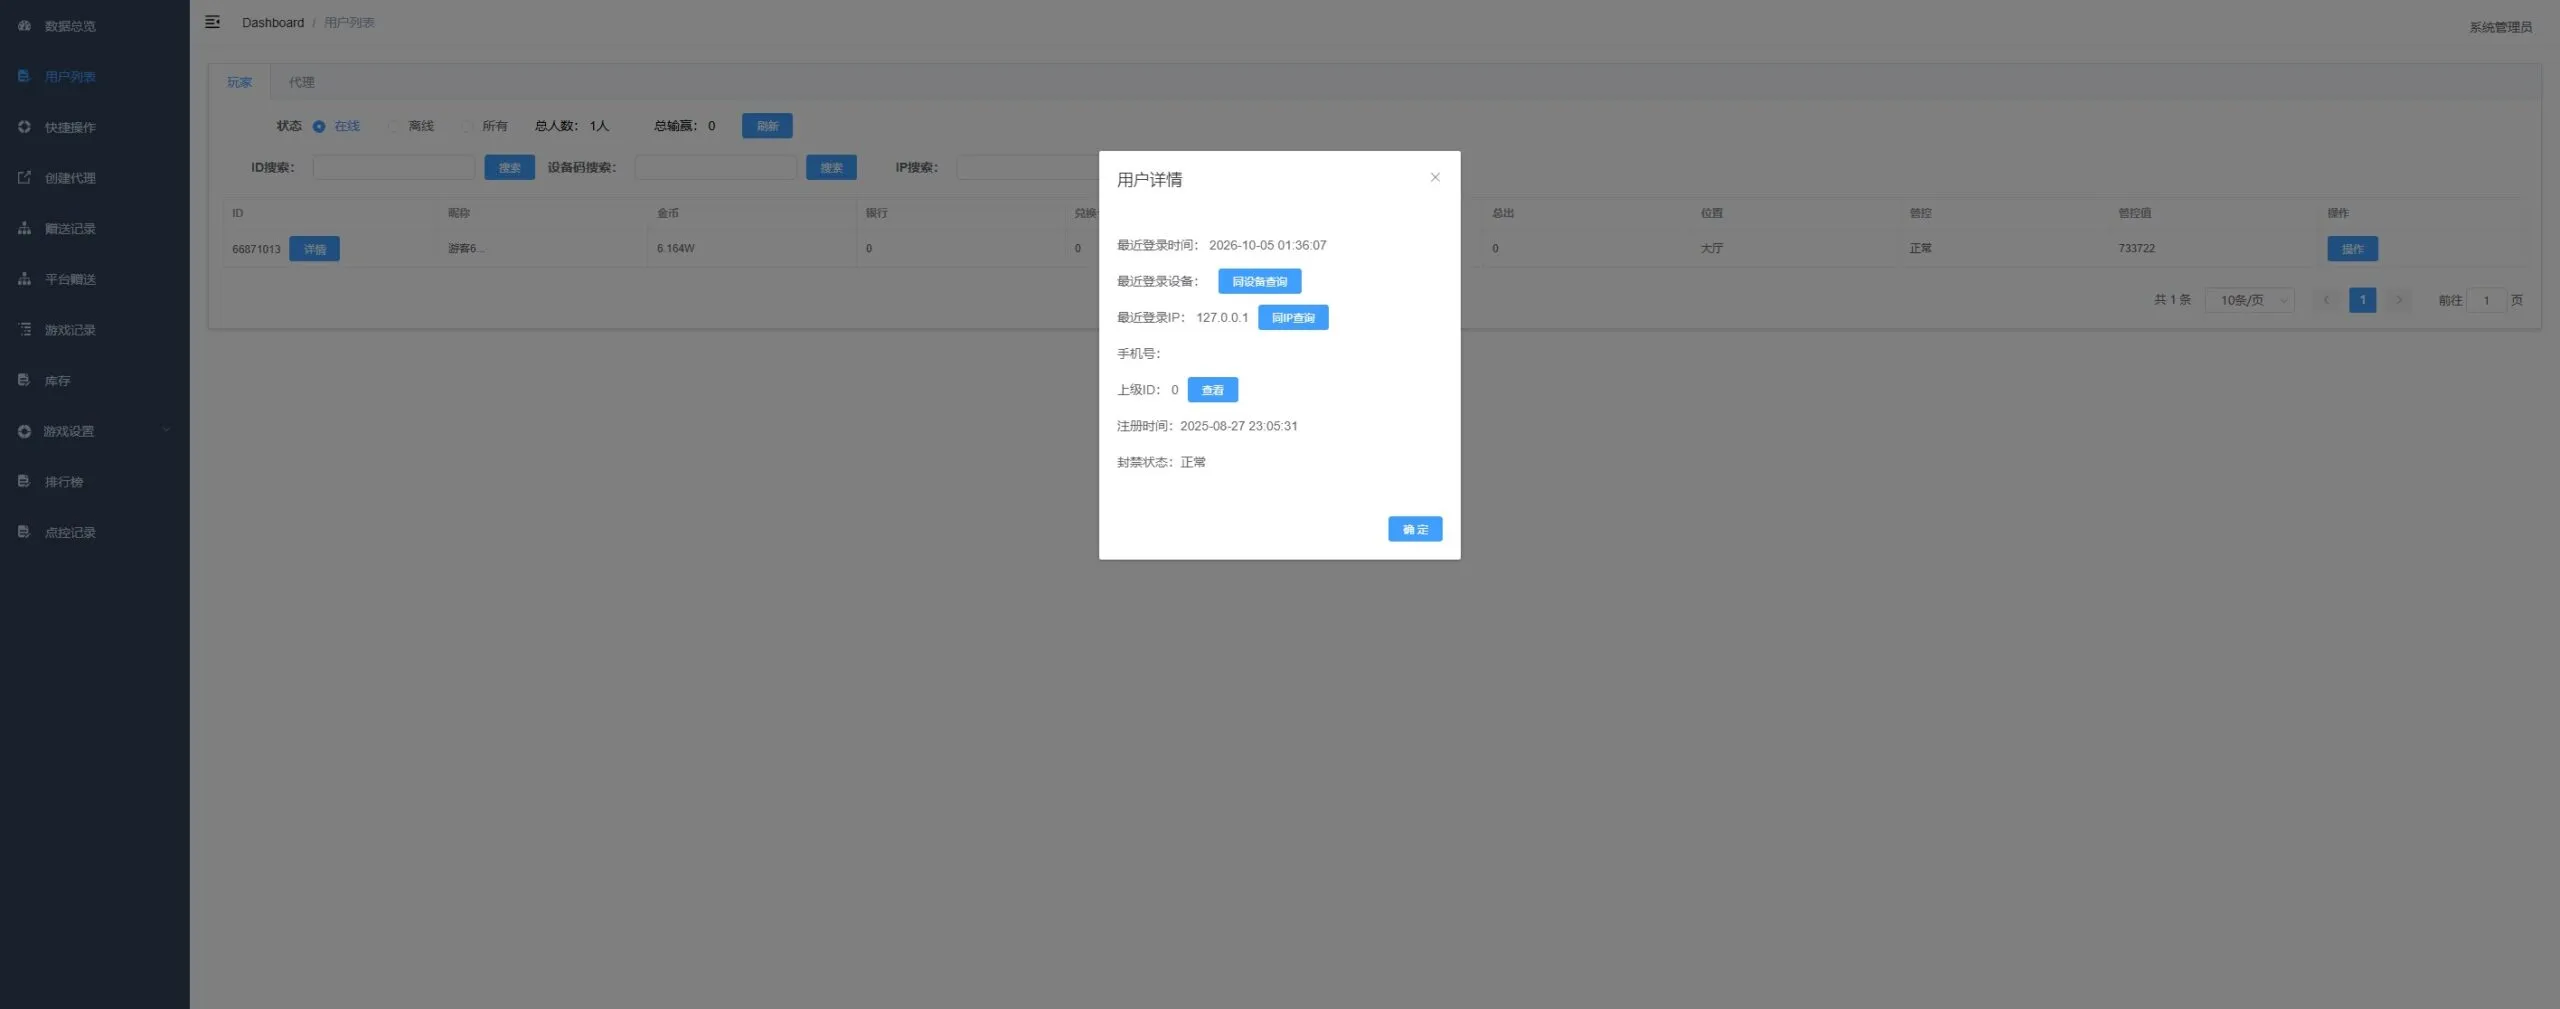Select the 所有 status radio button
The height and width of the screenshot is (1009, 2560).
click(467, 126)
